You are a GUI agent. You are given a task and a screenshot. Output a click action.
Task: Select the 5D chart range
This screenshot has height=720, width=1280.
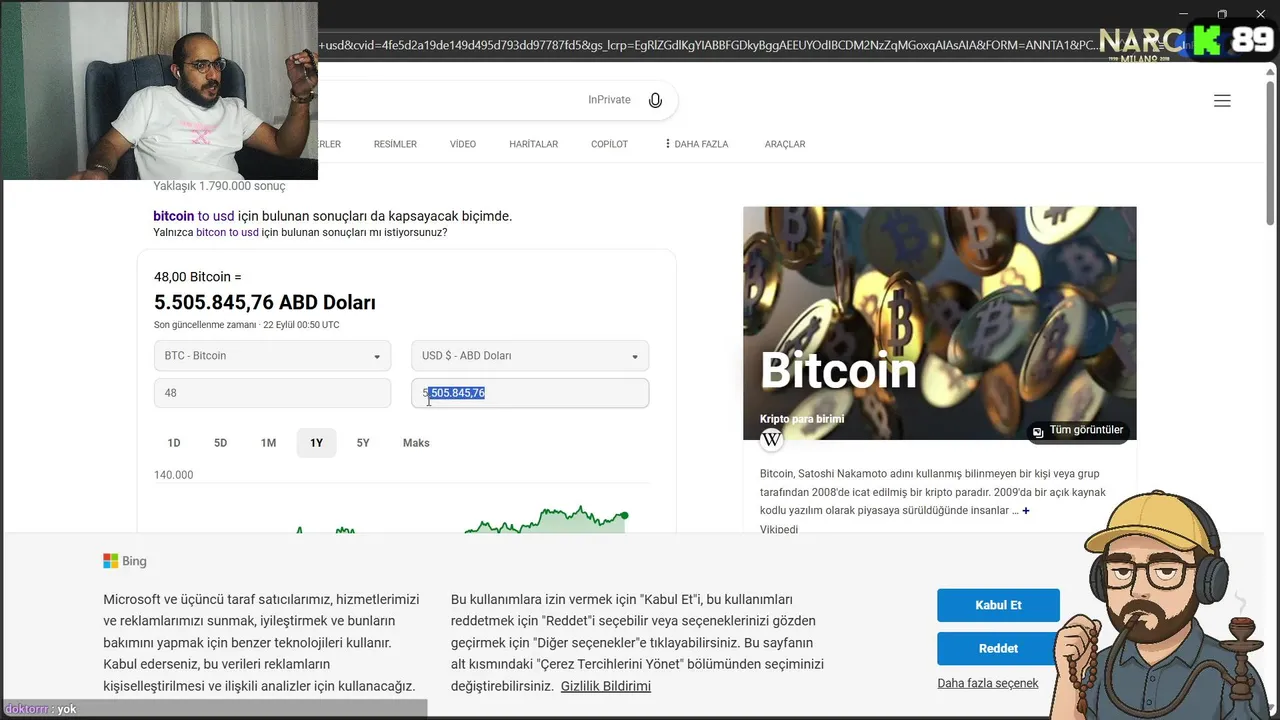221,443
